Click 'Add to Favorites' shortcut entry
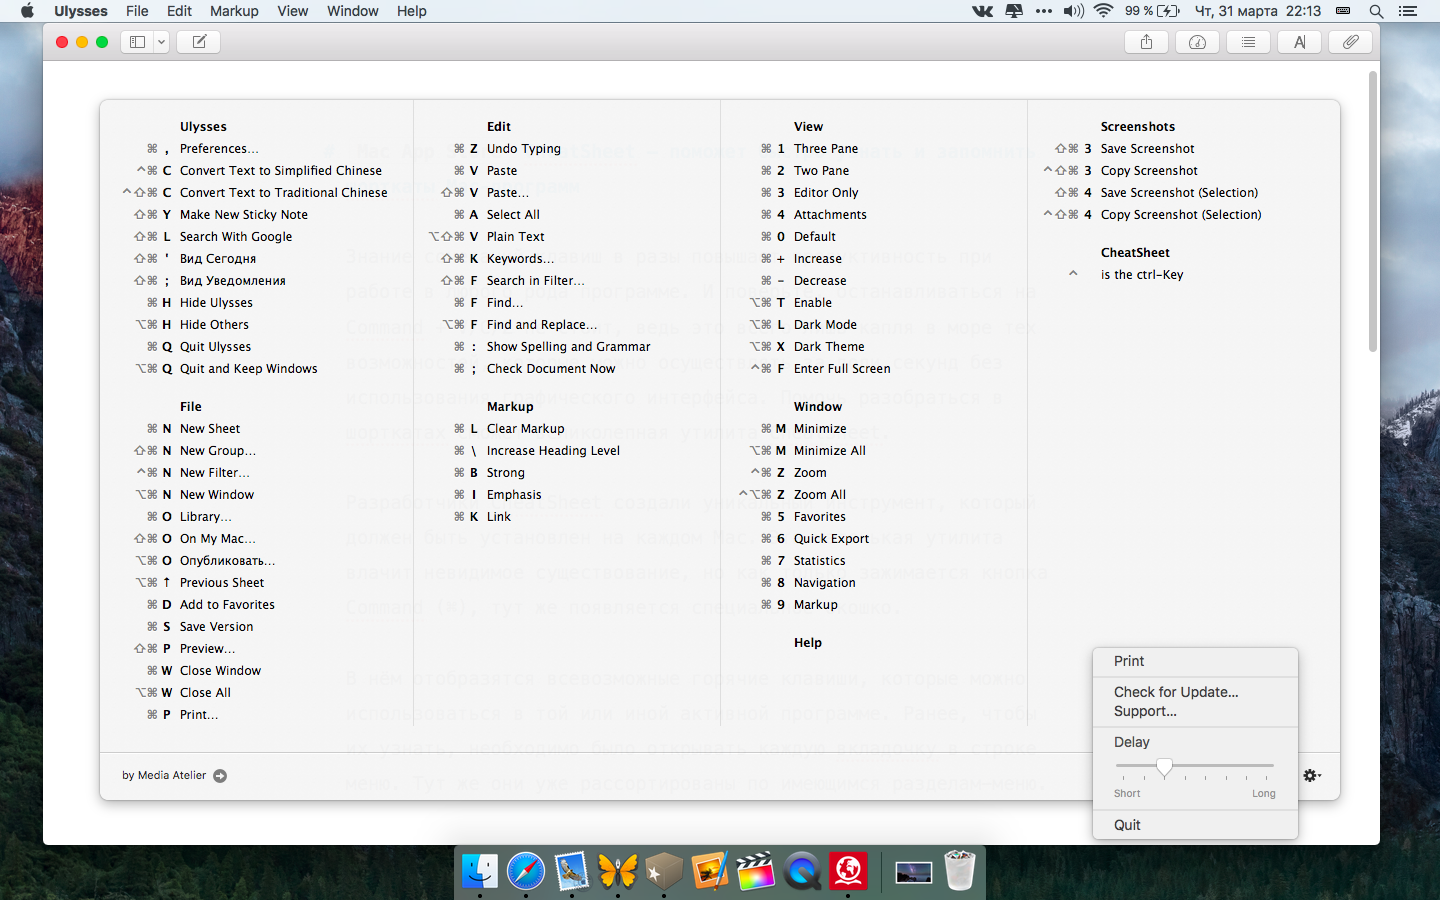Image resolution: width=1440 pixels, height=900 pixels. click(227, 605)
